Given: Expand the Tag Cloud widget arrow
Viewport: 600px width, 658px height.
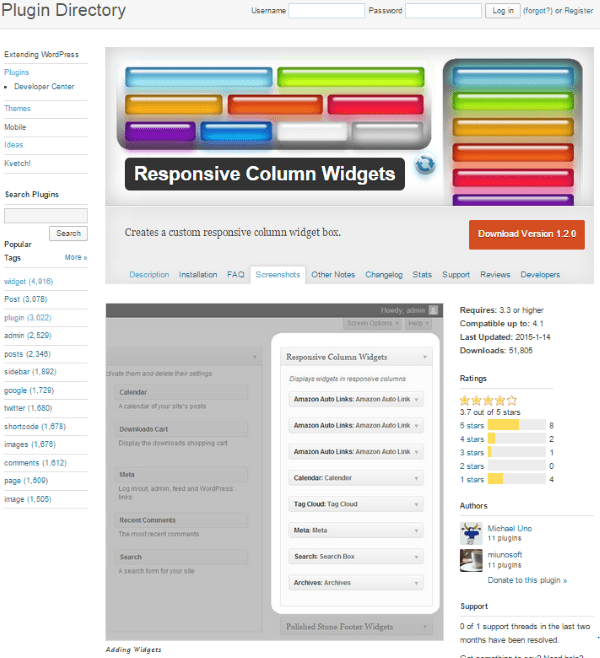Looking at the screenshot, I should (415, 504).
